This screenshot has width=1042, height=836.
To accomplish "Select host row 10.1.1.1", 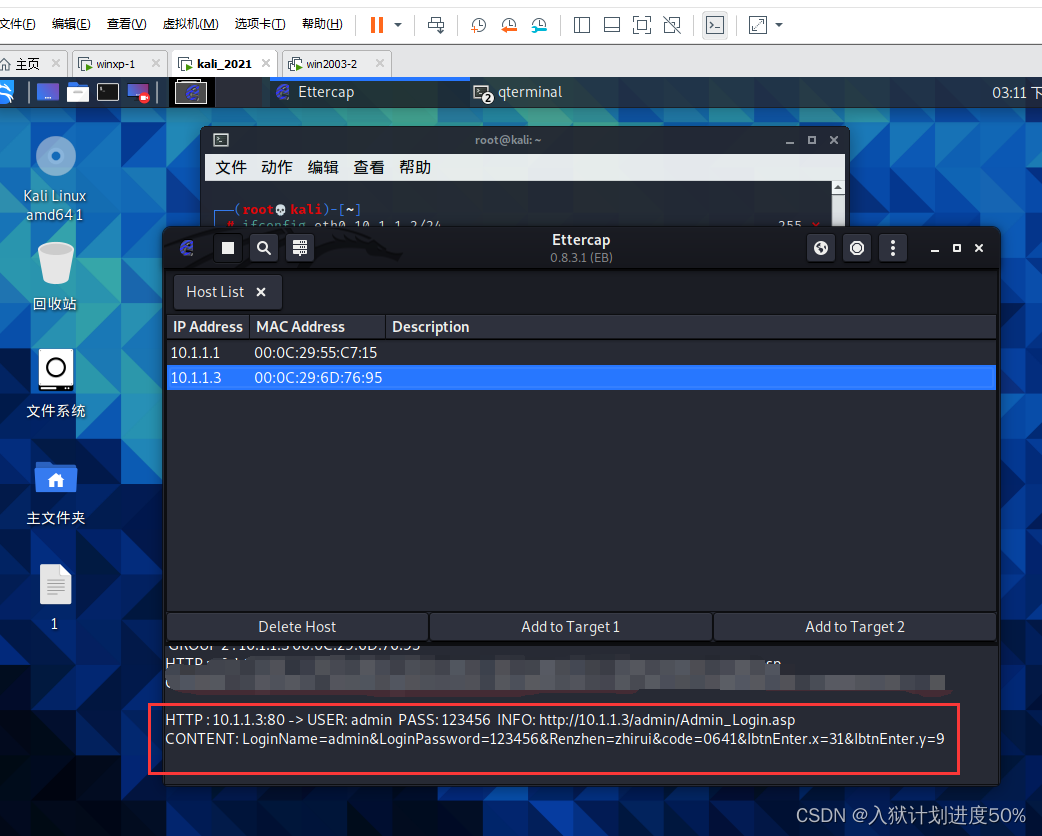I will [x=581, y=353].
